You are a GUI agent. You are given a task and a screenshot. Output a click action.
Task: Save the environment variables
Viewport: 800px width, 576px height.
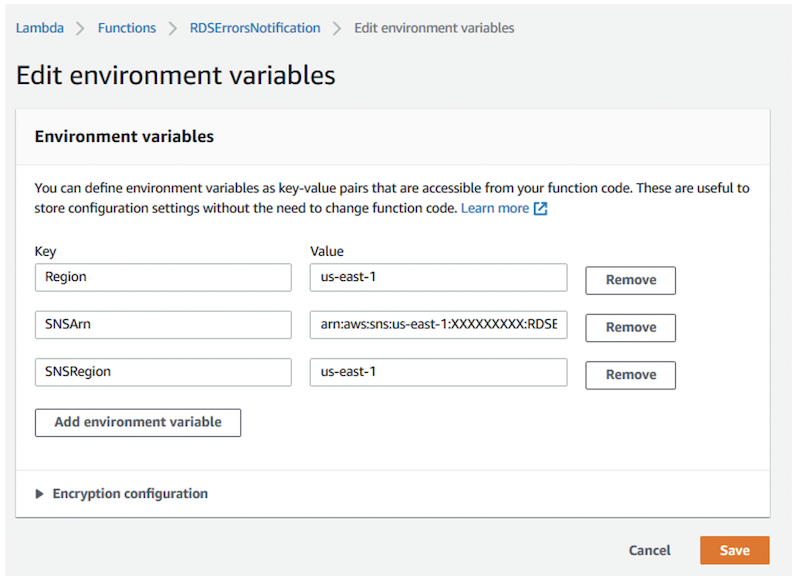(x=734, y=550)
